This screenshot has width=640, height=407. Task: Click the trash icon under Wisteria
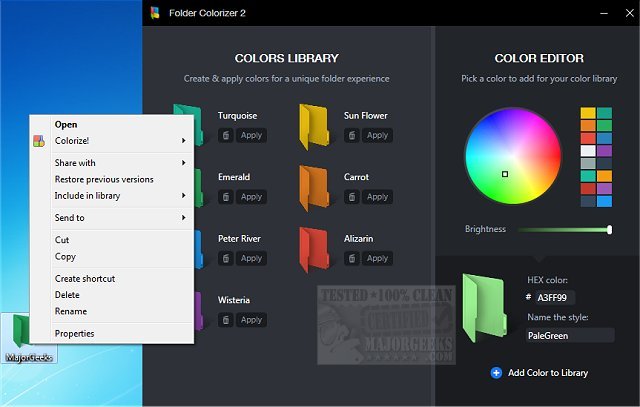[x=226, y=320]
